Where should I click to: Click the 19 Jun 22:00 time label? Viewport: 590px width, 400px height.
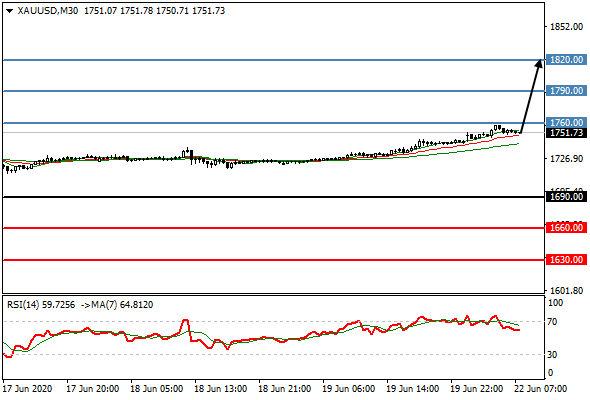point(476,388)
